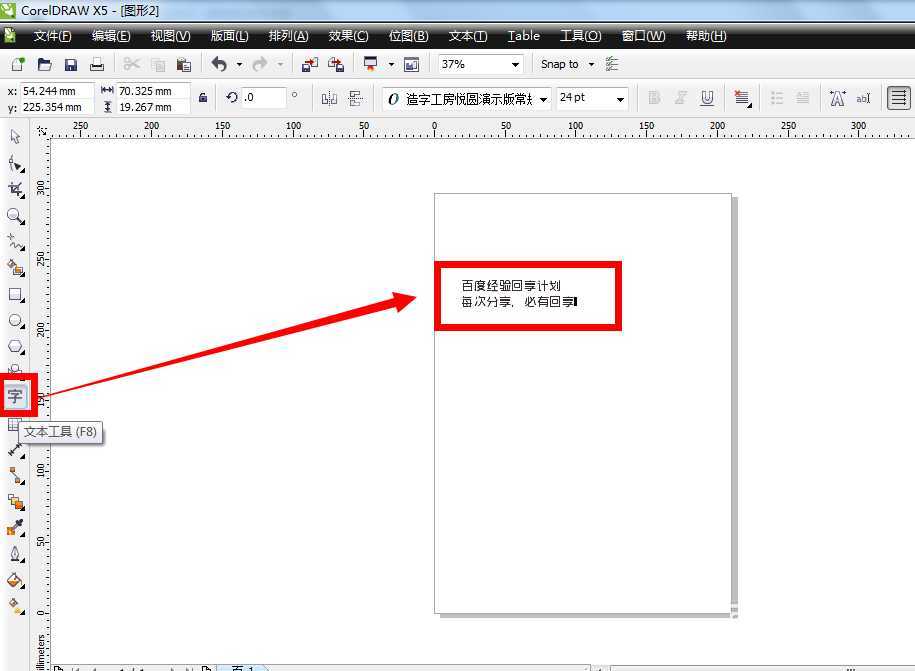Select the Eyedropper tool
This screenshot has height=671, width=915.
click(15, 527)
